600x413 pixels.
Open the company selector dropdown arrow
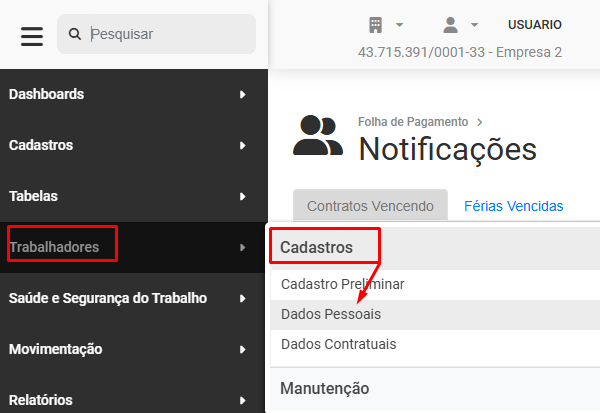pyautogui.click(x=399, y=25)
